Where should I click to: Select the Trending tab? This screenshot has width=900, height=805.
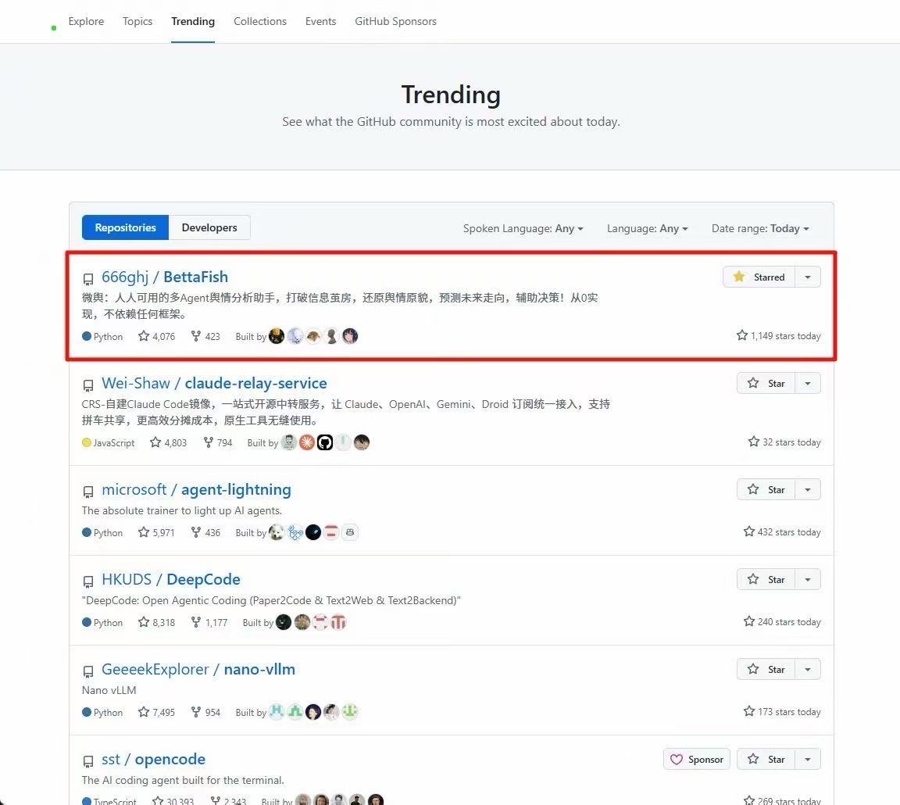[193, 21]
